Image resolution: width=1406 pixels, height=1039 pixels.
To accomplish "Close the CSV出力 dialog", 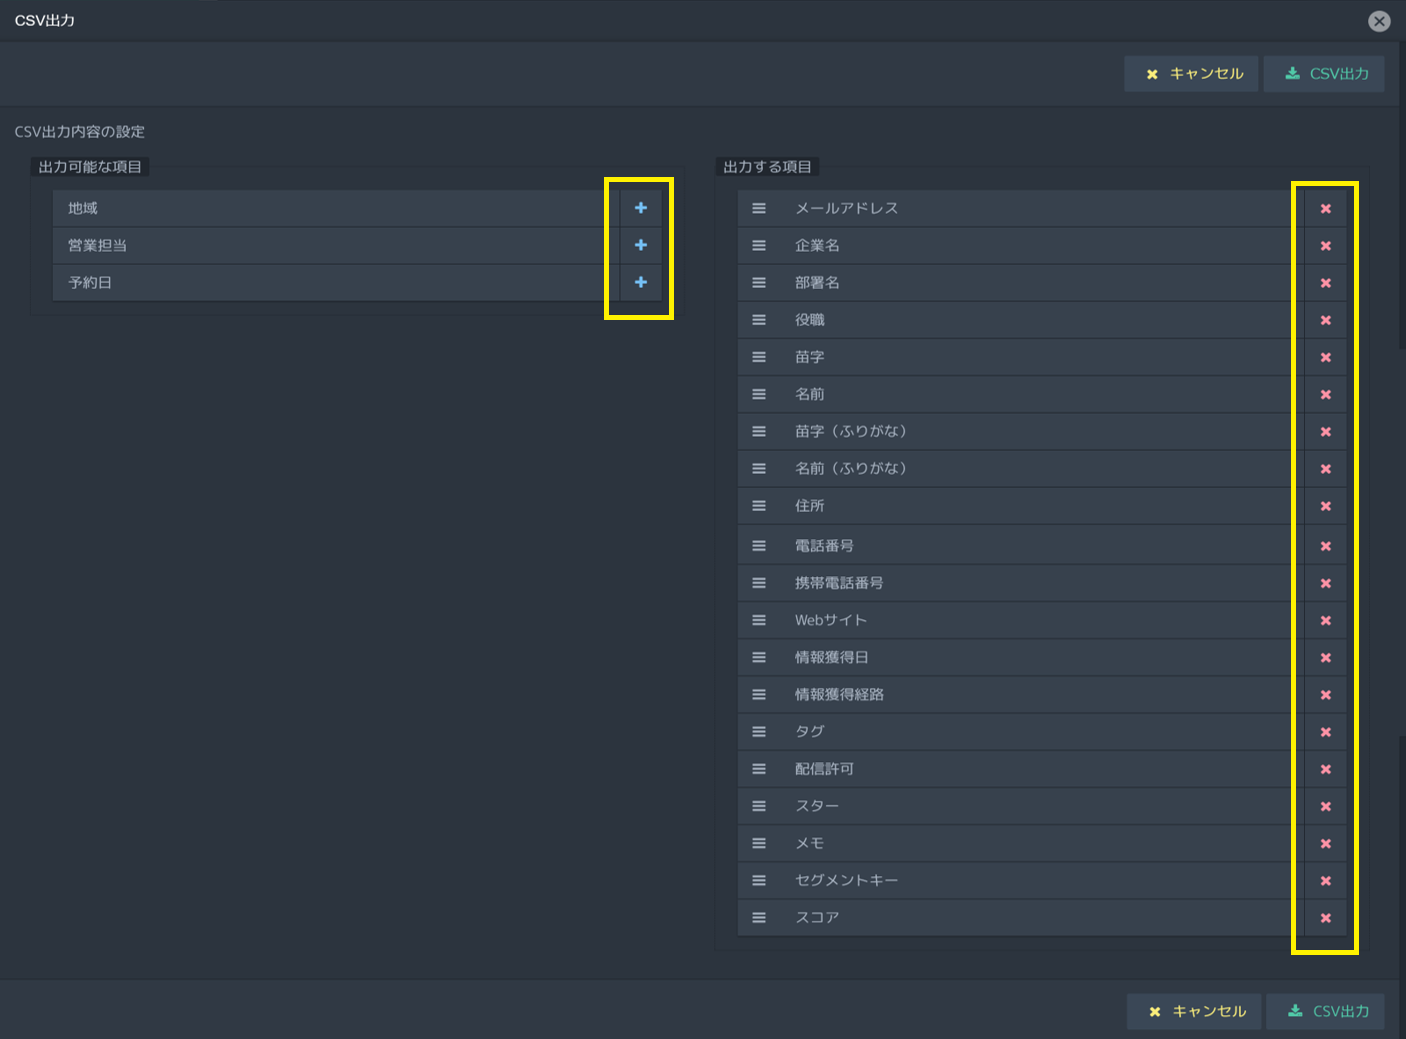I will tap(1379, 21).
